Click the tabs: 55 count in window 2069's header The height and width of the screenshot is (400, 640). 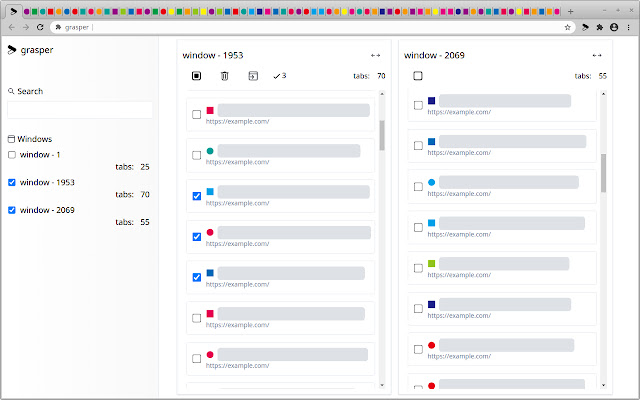(x=591, y=76)
